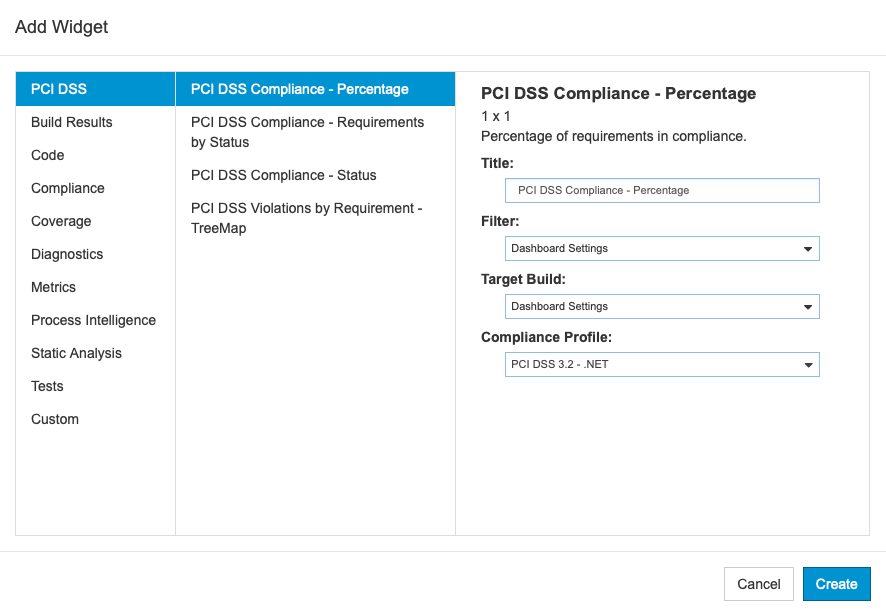Expand the Compliance Profile dropdown

[x=662, y=365]
